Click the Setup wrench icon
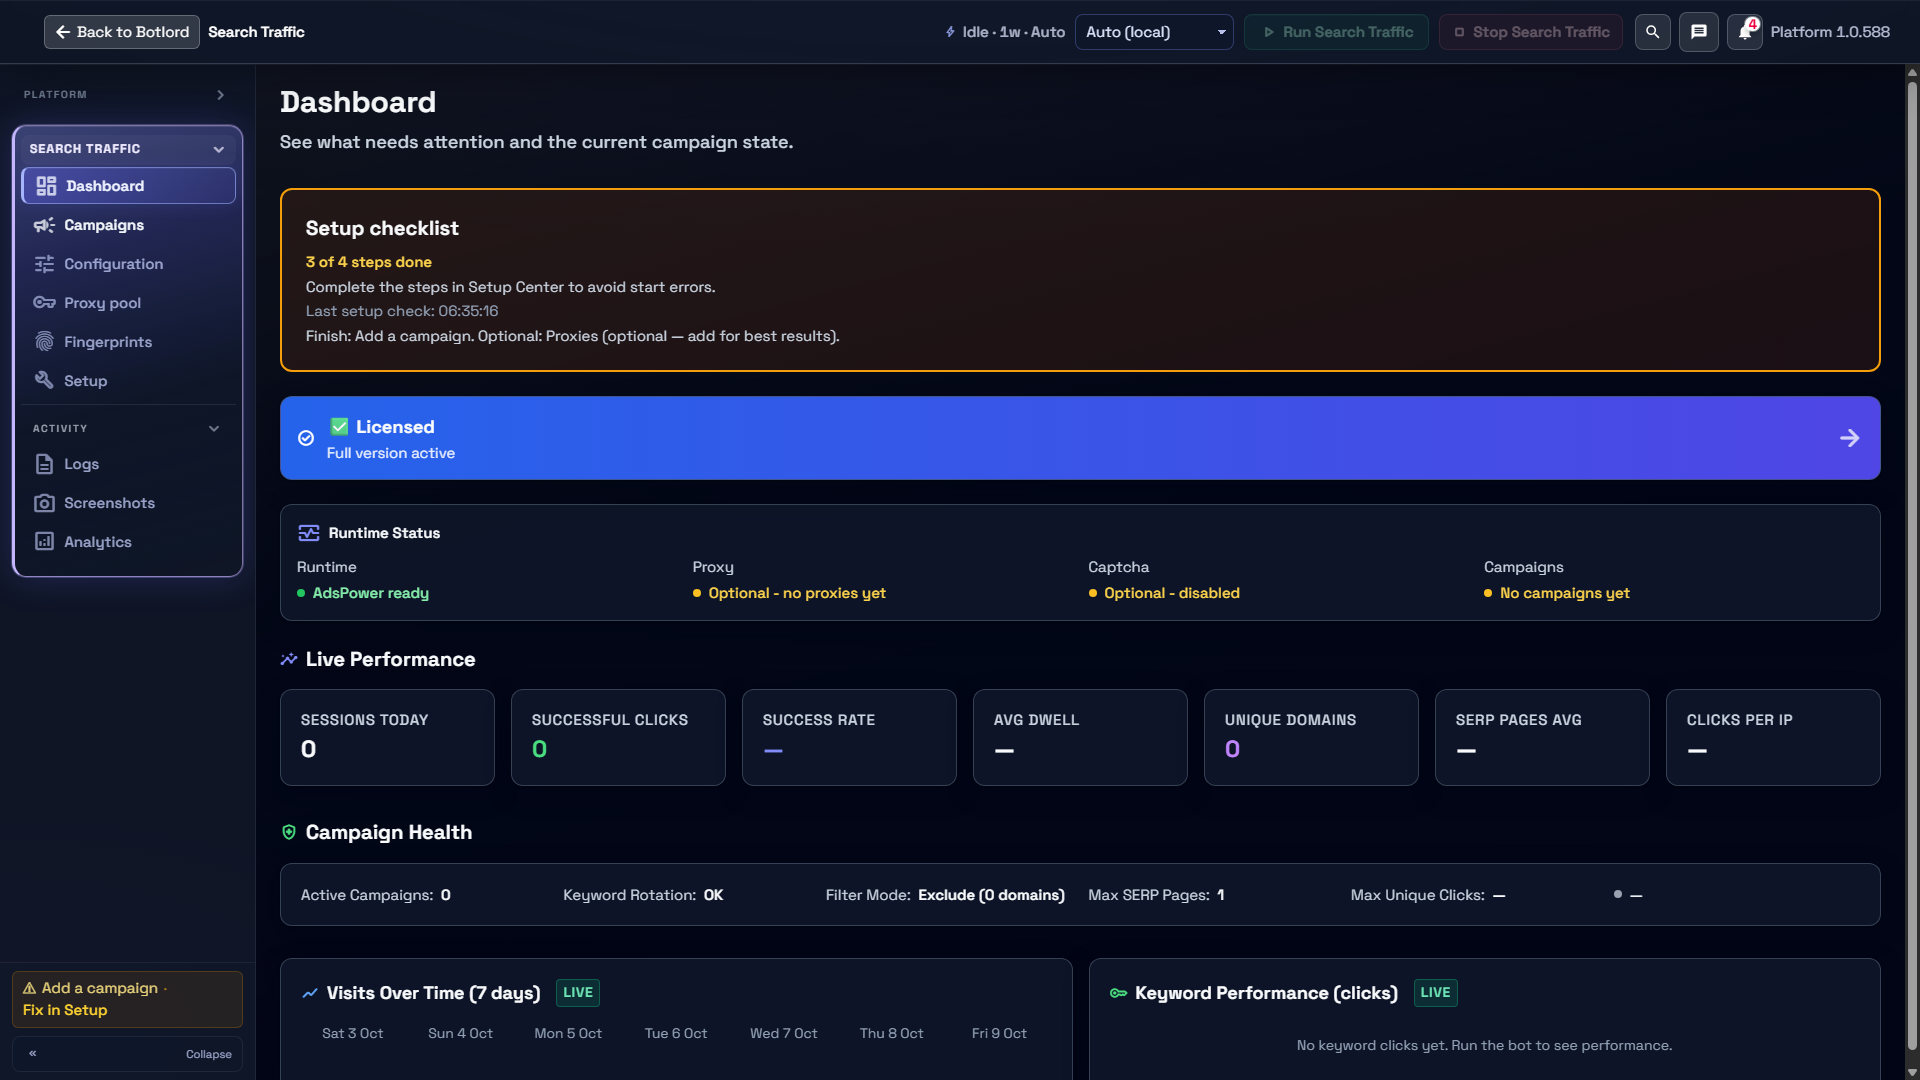Image resolution: width=1920 pixels, height=1080 pixels. pyautogui.click(x=44, y=381)
